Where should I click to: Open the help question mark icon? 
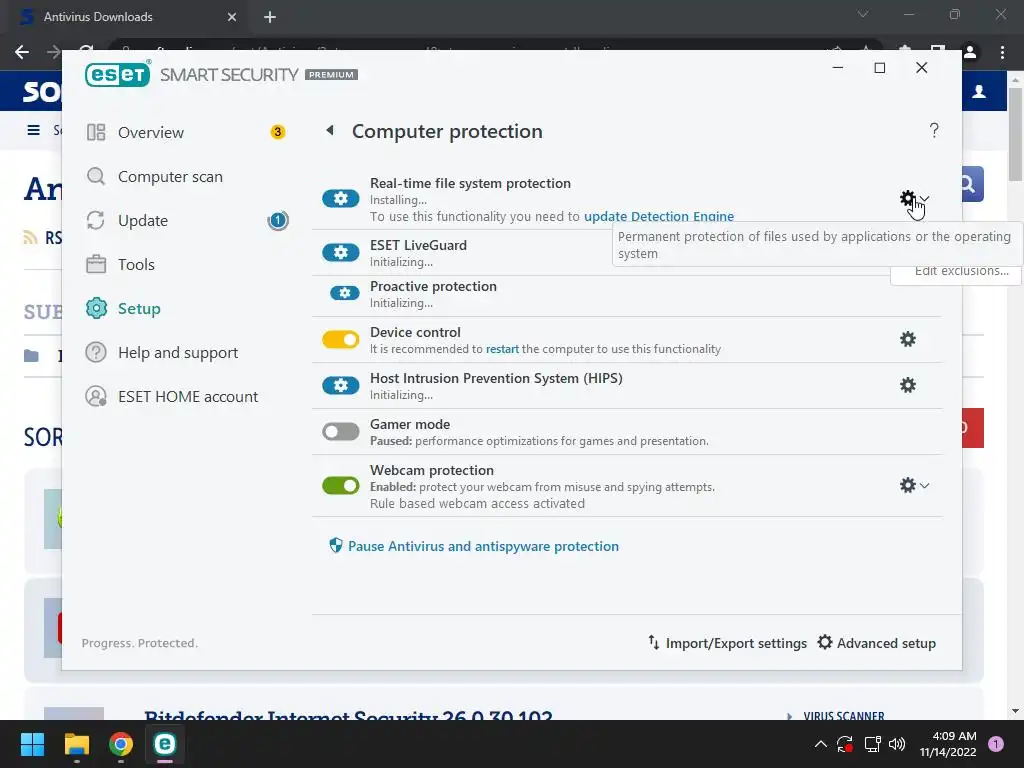pyautogui.click(x=934, y=131)
